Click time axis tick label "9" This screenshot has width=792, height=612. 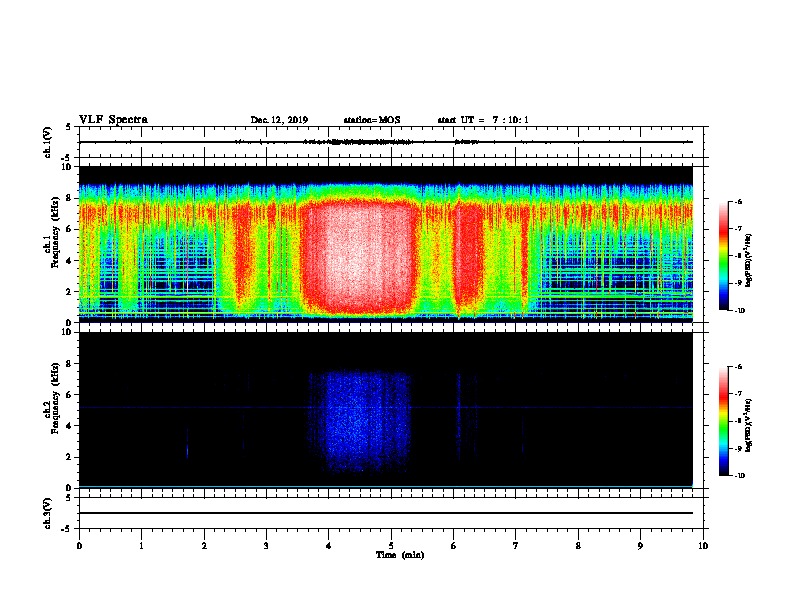click(640, 546)
